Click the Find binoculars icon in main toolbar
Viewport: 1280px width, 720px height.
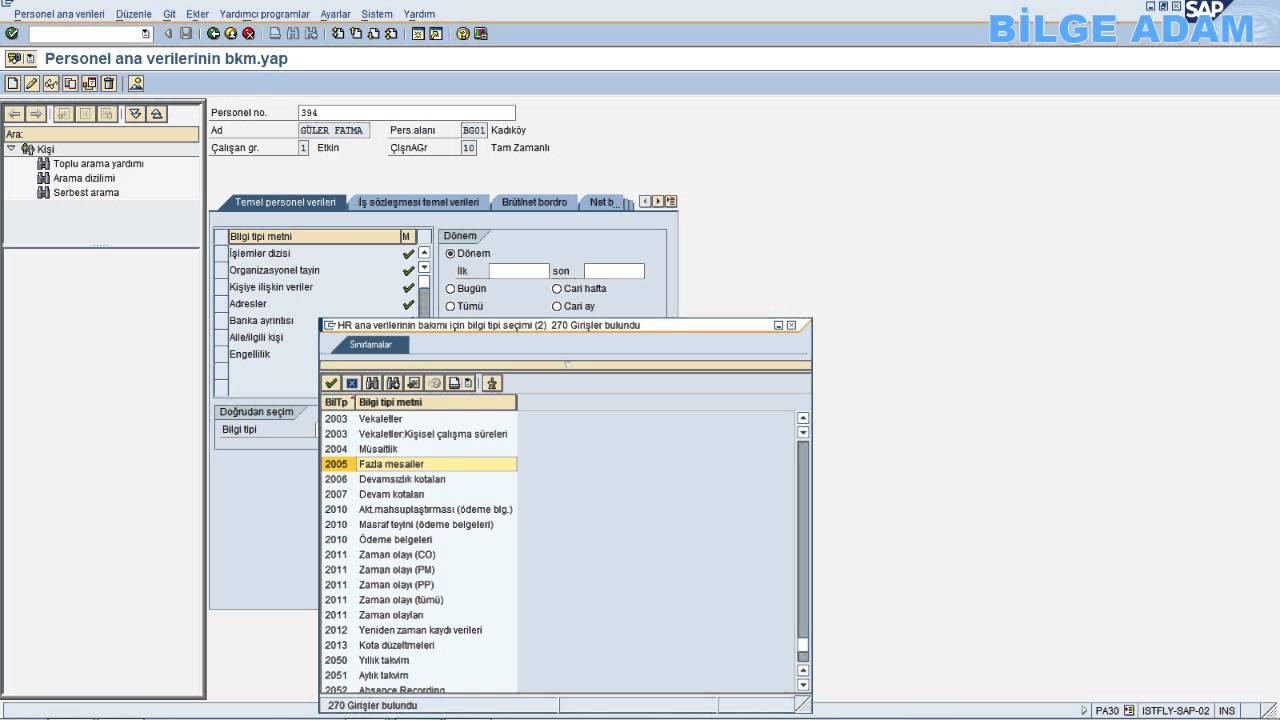[294, 33]
